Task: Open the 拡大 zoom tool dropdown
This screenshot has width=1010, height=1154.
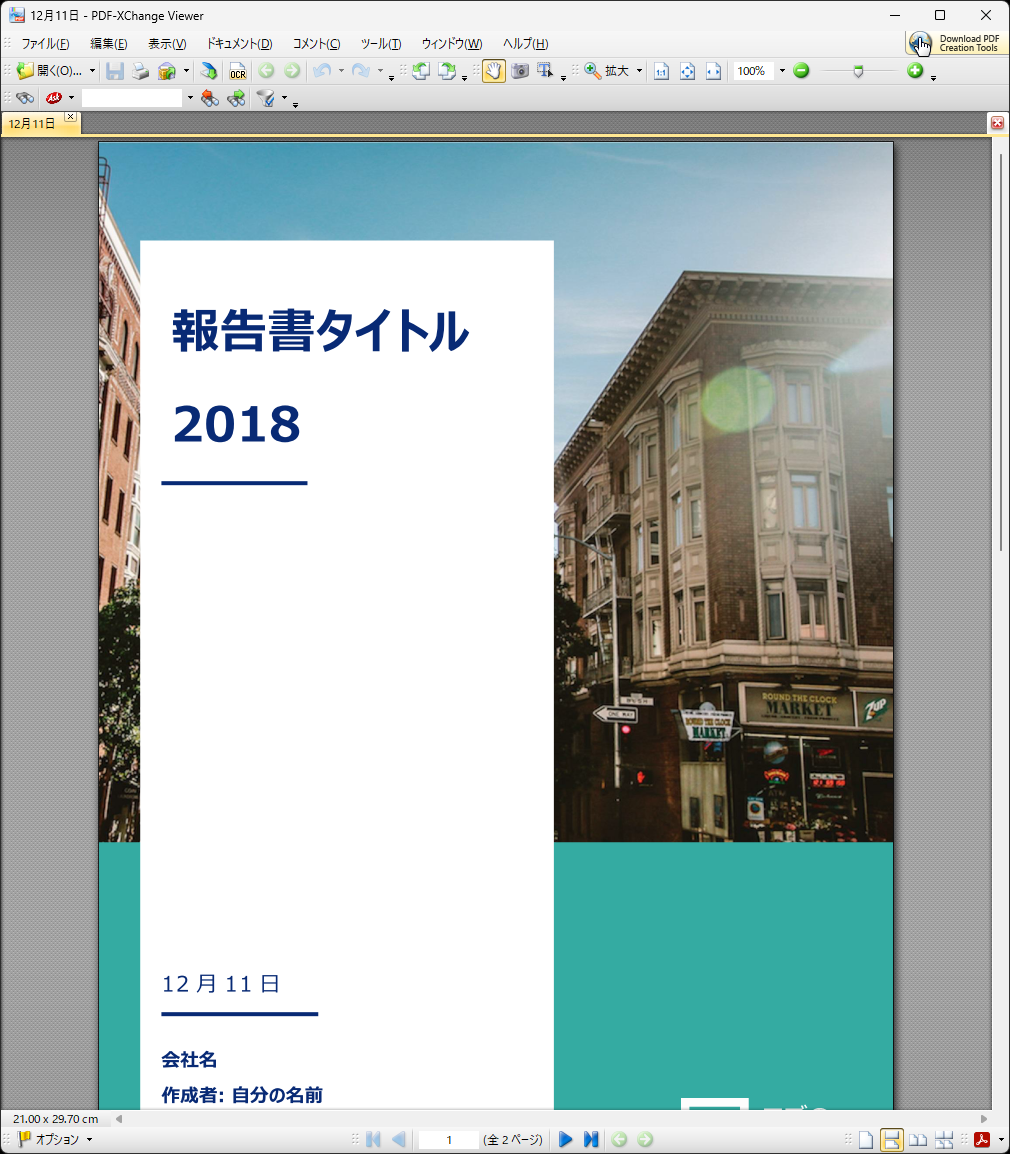Action: 639,71
